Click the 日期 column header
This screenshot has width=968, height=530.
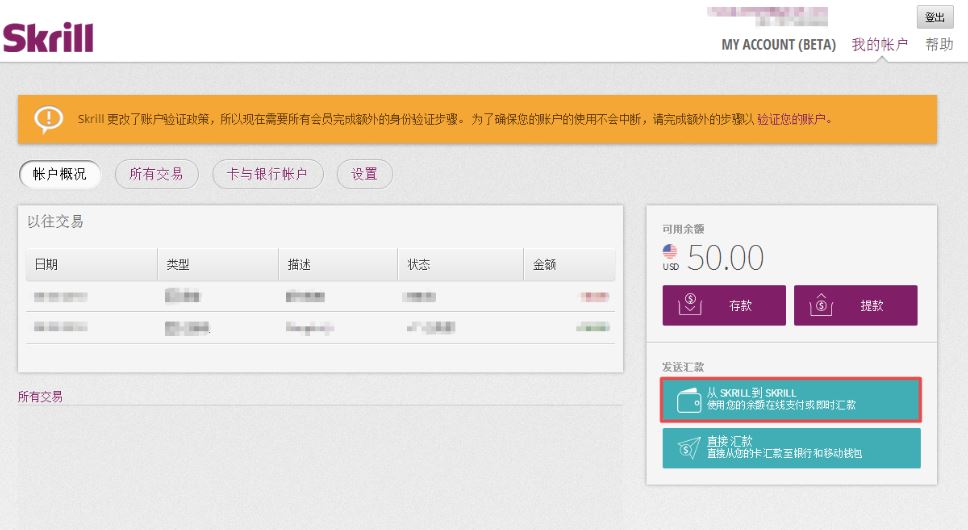point(92,265)
